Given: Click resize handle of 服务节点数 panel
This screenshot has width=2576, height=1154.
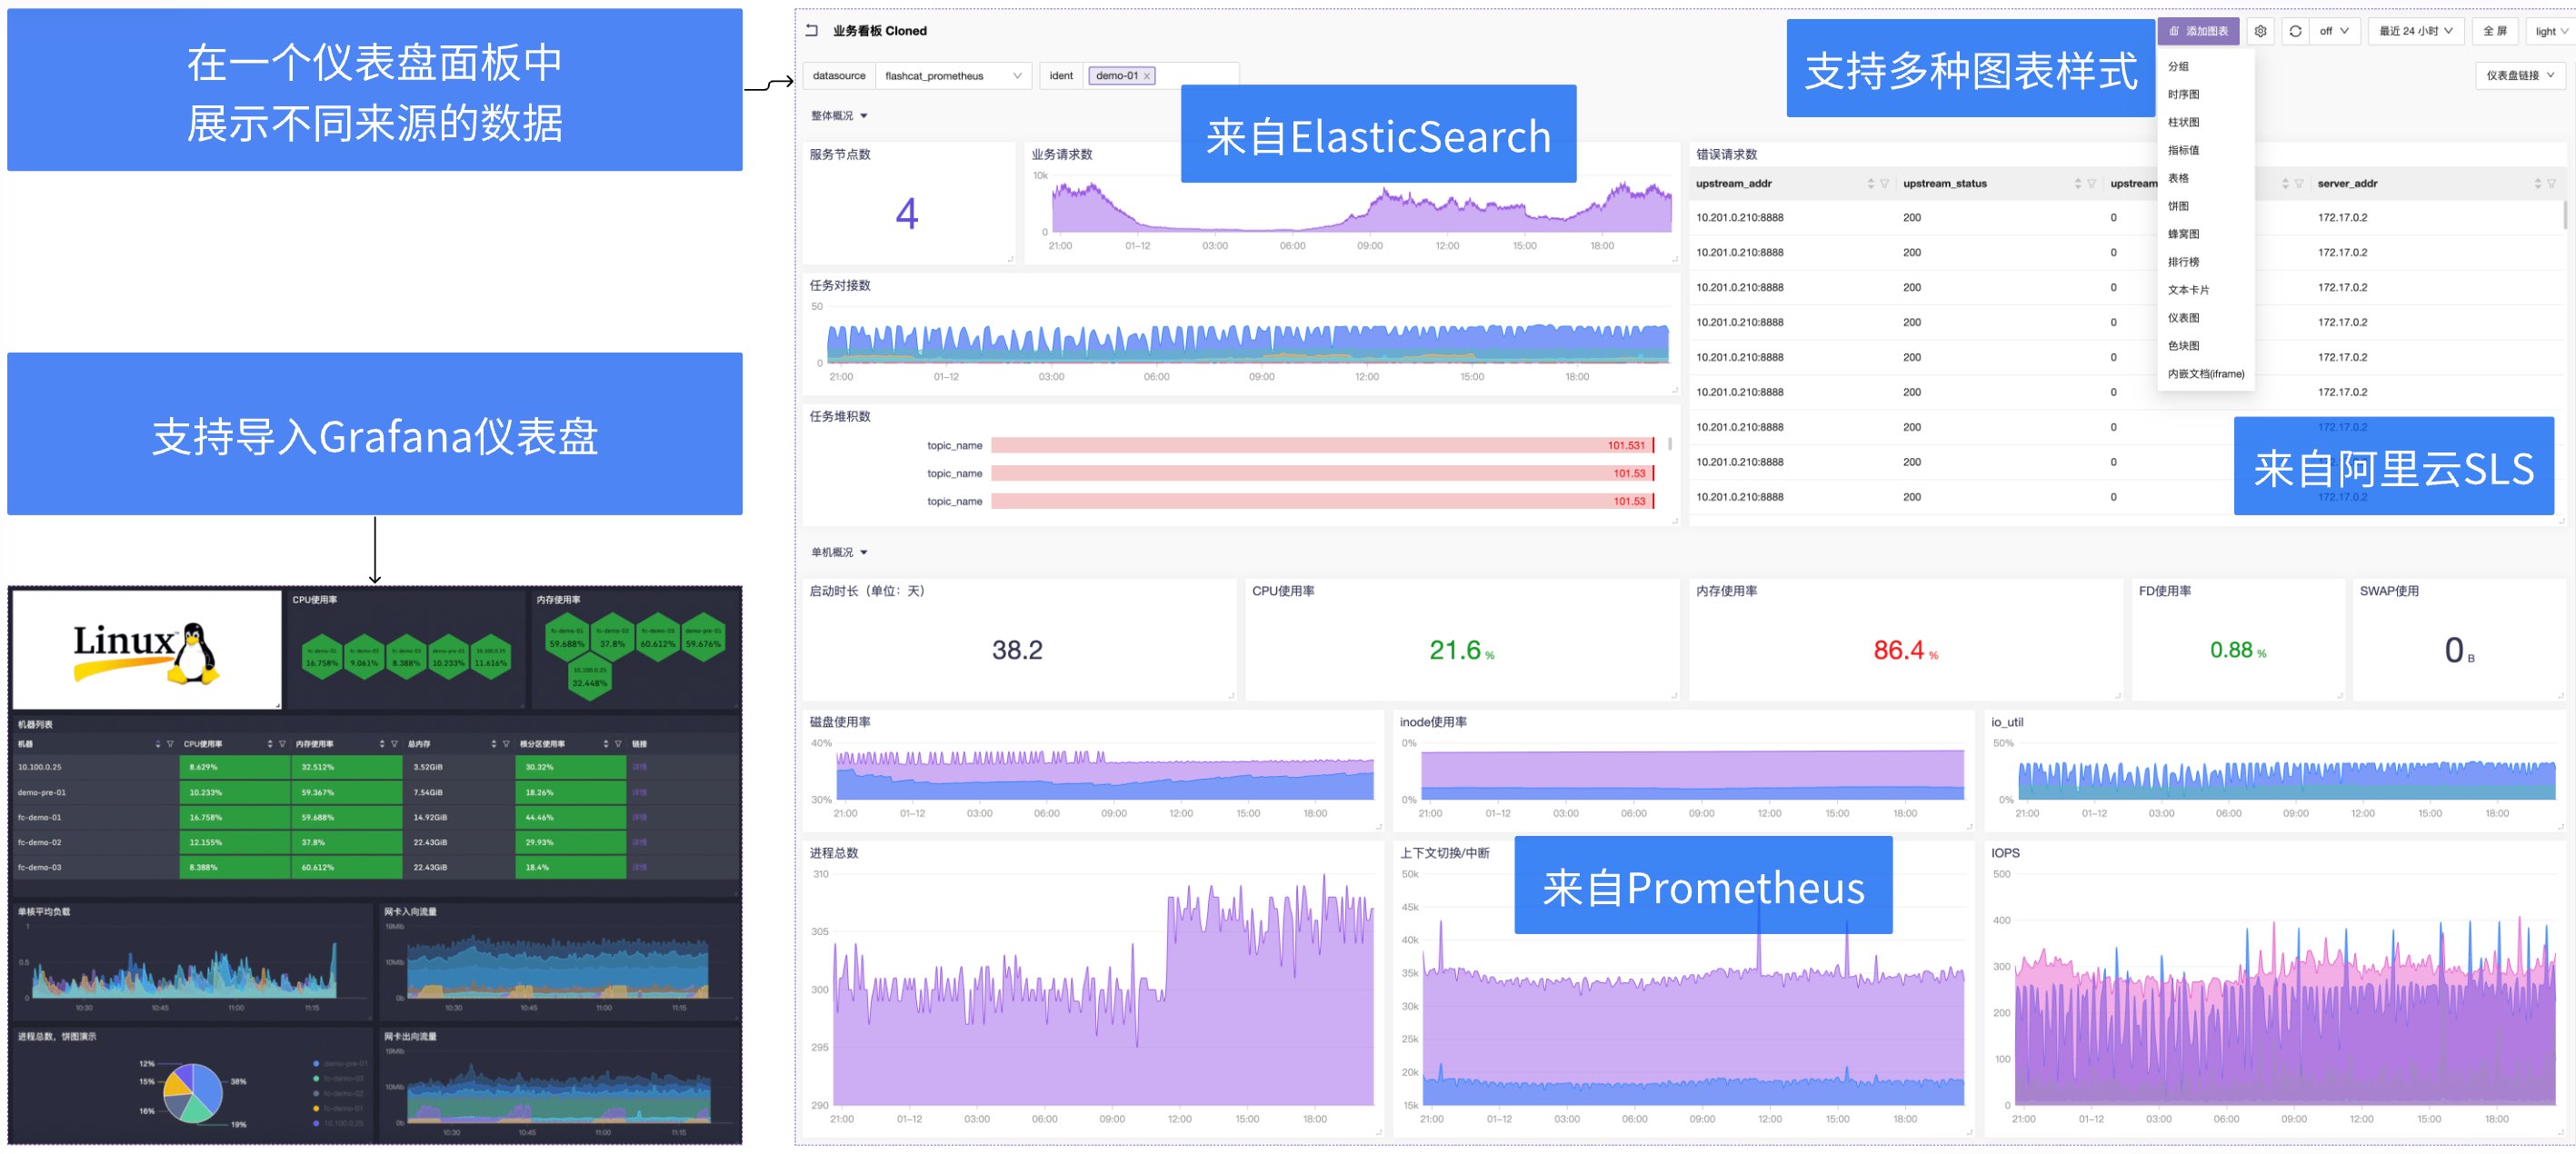Looking at the screenshot, I should point(1011,259).
